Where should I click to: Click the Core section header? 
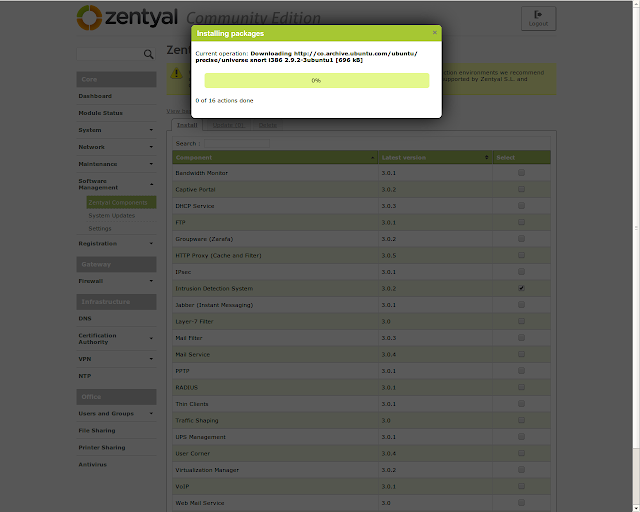click(116, 80)
